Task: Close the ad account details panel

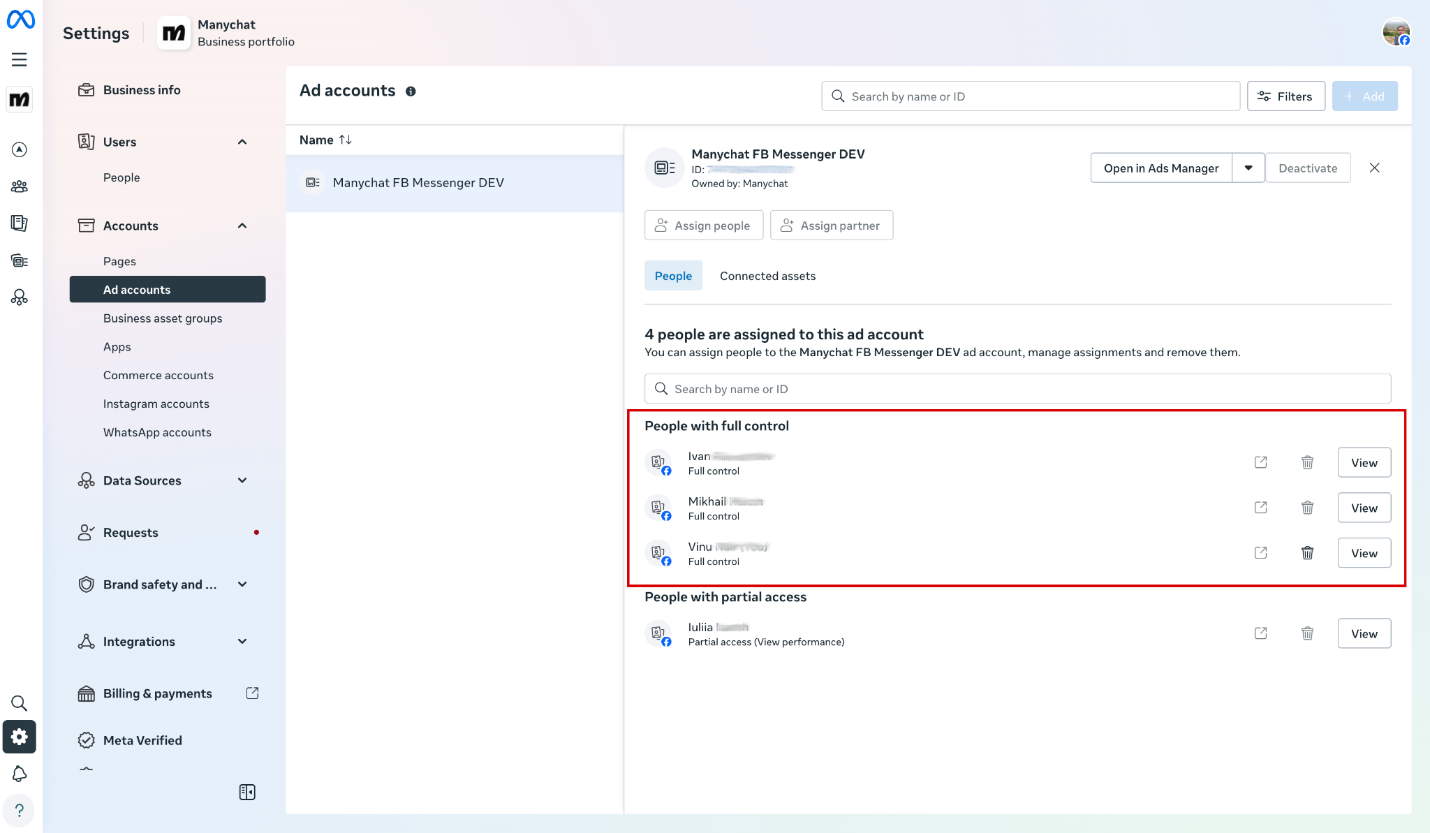Action: pos(1374,168)
